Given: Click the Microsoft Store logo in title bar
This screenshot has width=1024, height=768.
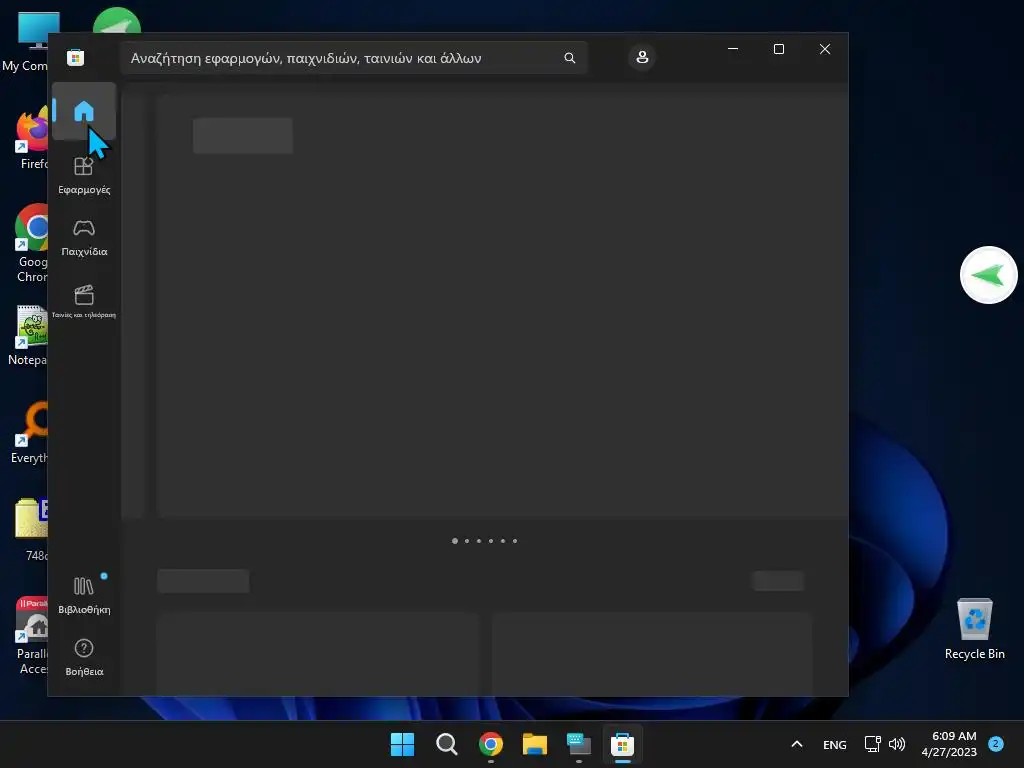Looking at the screenshot, I should tap(76, 57).
